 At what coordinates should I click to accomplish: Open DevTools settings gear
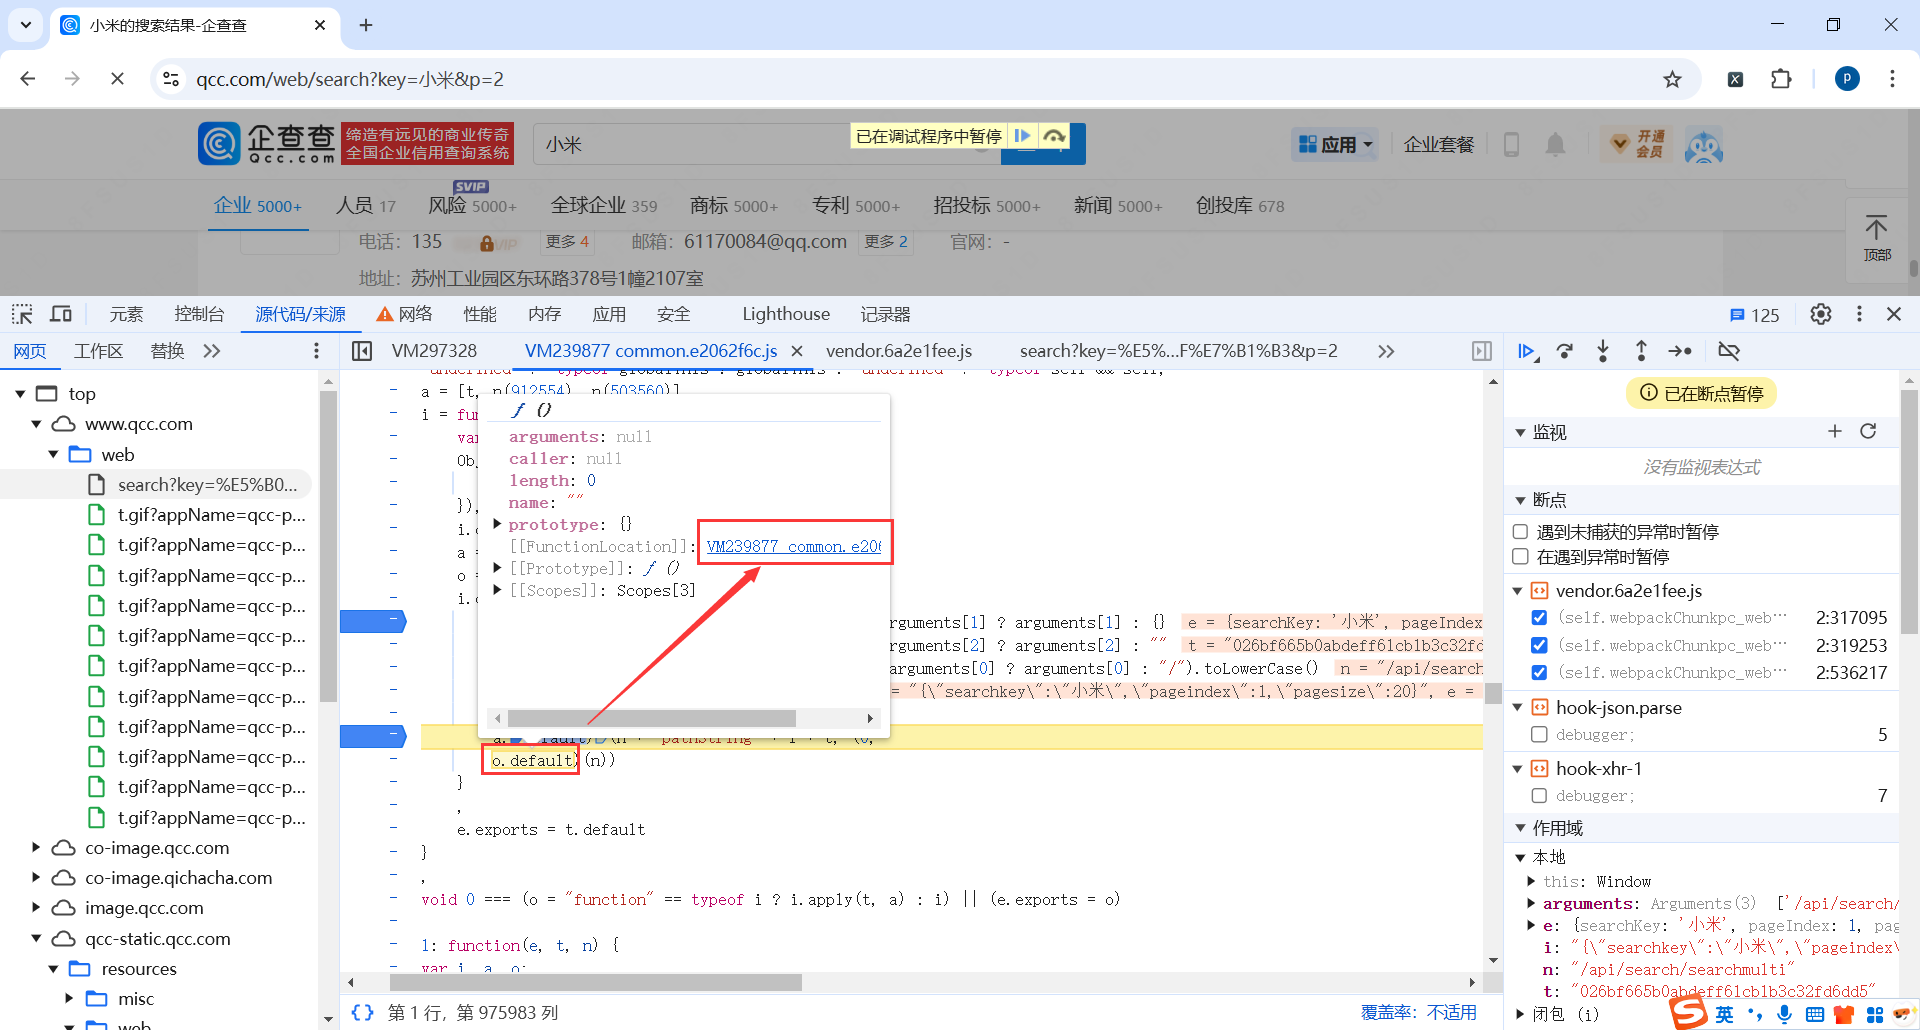coord(1821,314)
